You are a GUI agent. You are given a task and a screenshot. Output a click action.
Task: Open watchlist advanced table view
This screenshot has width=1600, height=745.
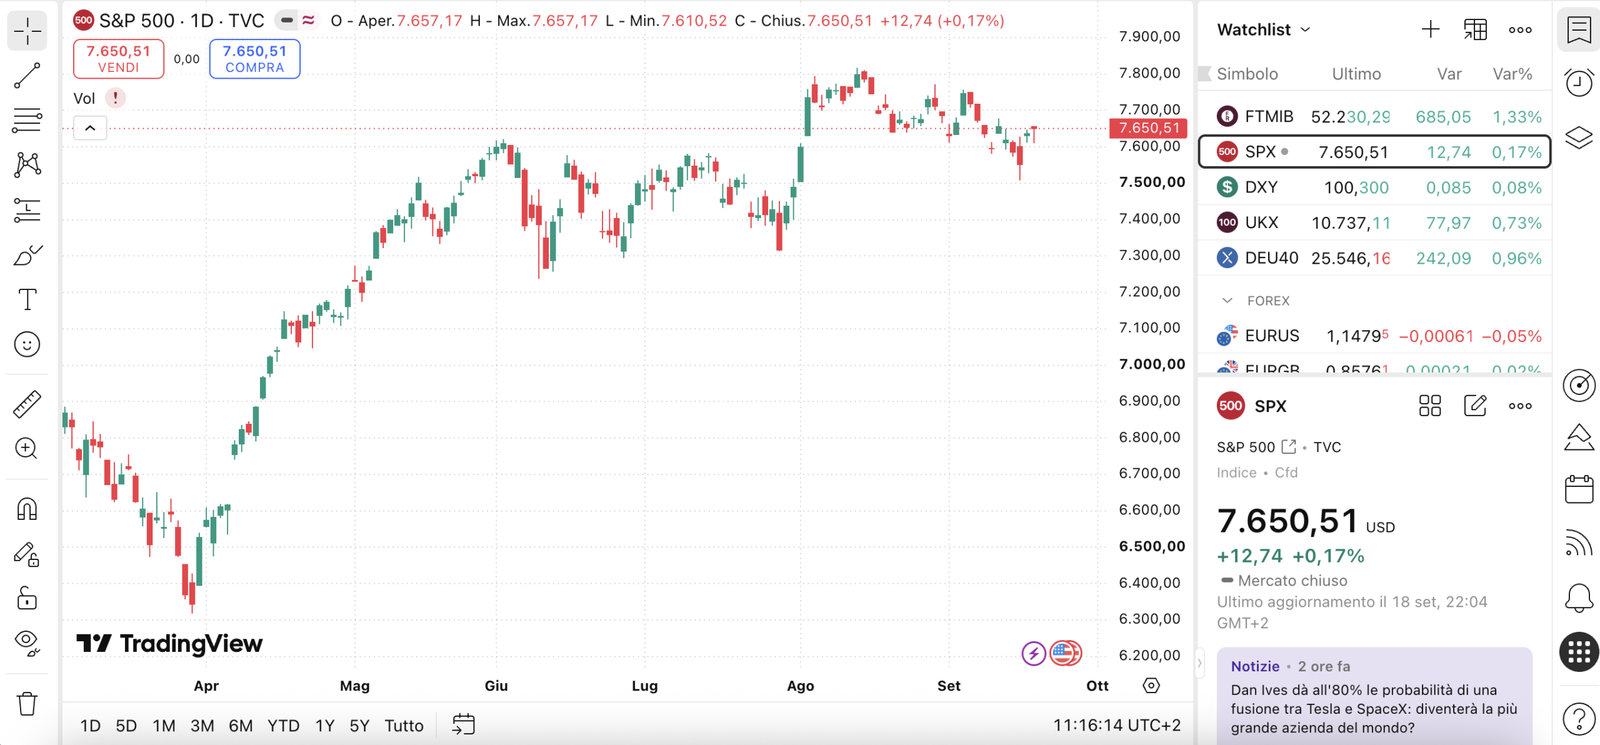(1475, 30)
